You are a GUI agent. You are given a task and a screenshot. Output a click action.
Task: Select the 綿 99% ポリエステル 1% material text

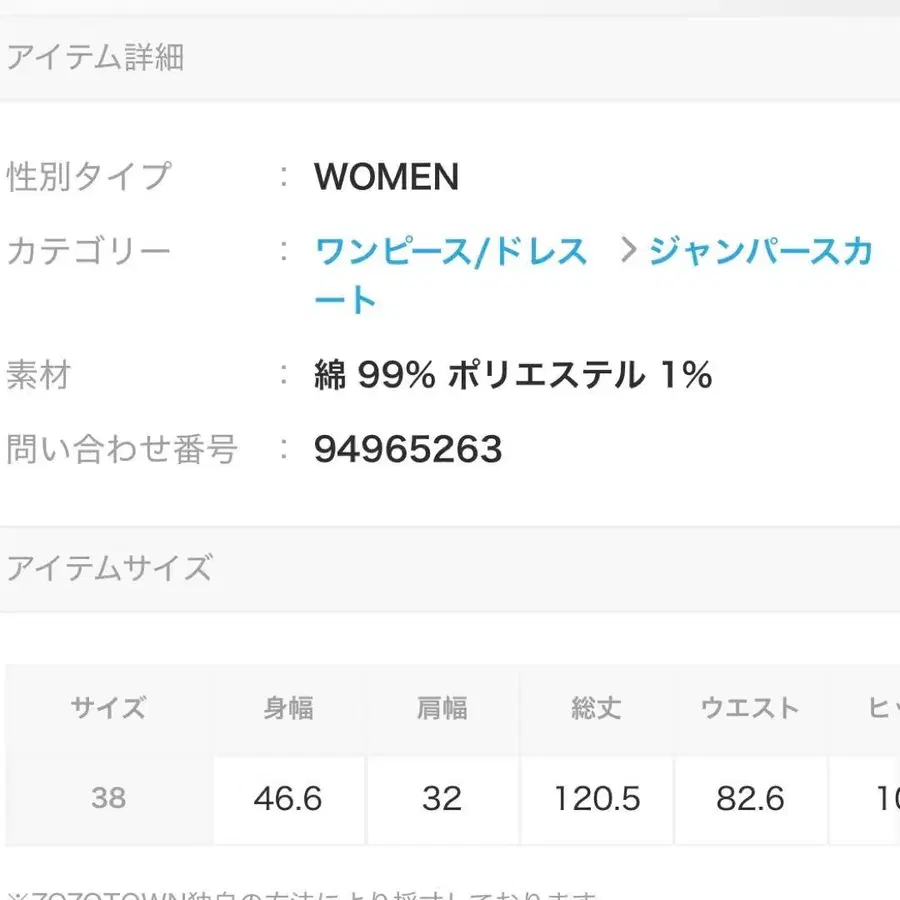tap(513, 375)
